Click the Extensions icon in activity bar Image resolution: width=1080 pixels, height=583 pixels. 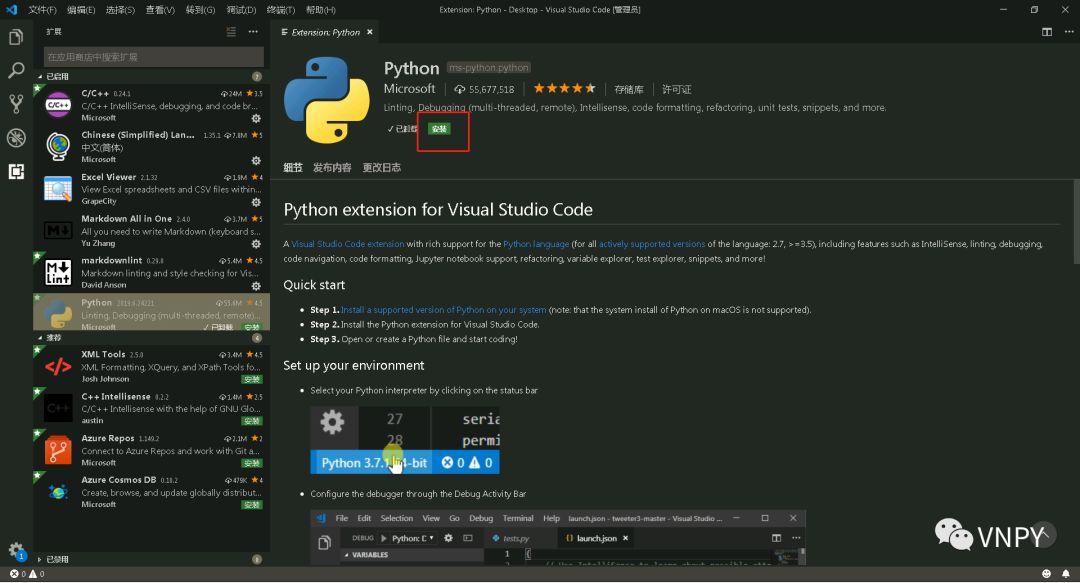(x=16, y=171)
